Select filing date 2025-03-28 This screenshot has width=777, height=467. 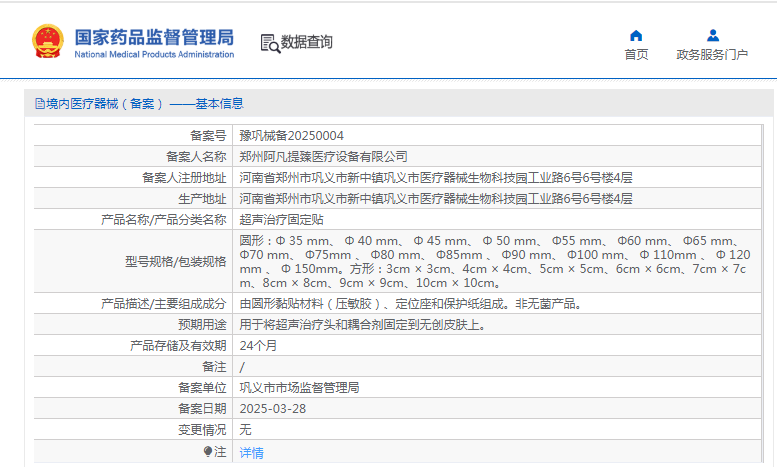[x=273, y=409]
